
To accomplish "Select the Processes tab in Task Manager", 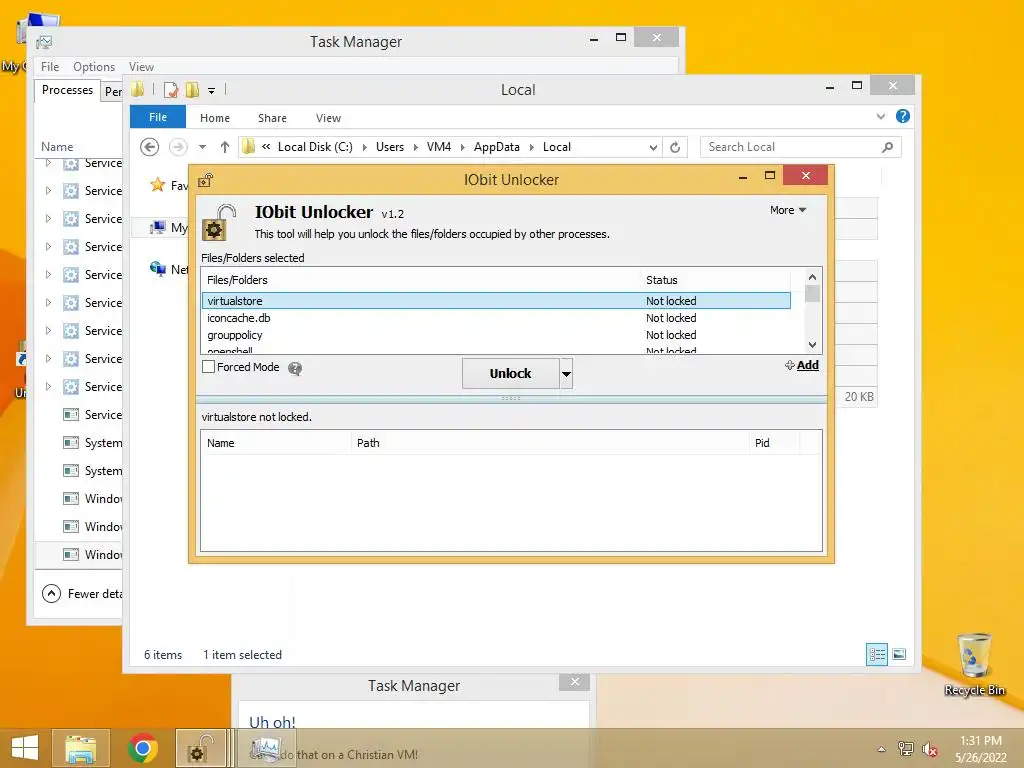I will coord(67,90).
